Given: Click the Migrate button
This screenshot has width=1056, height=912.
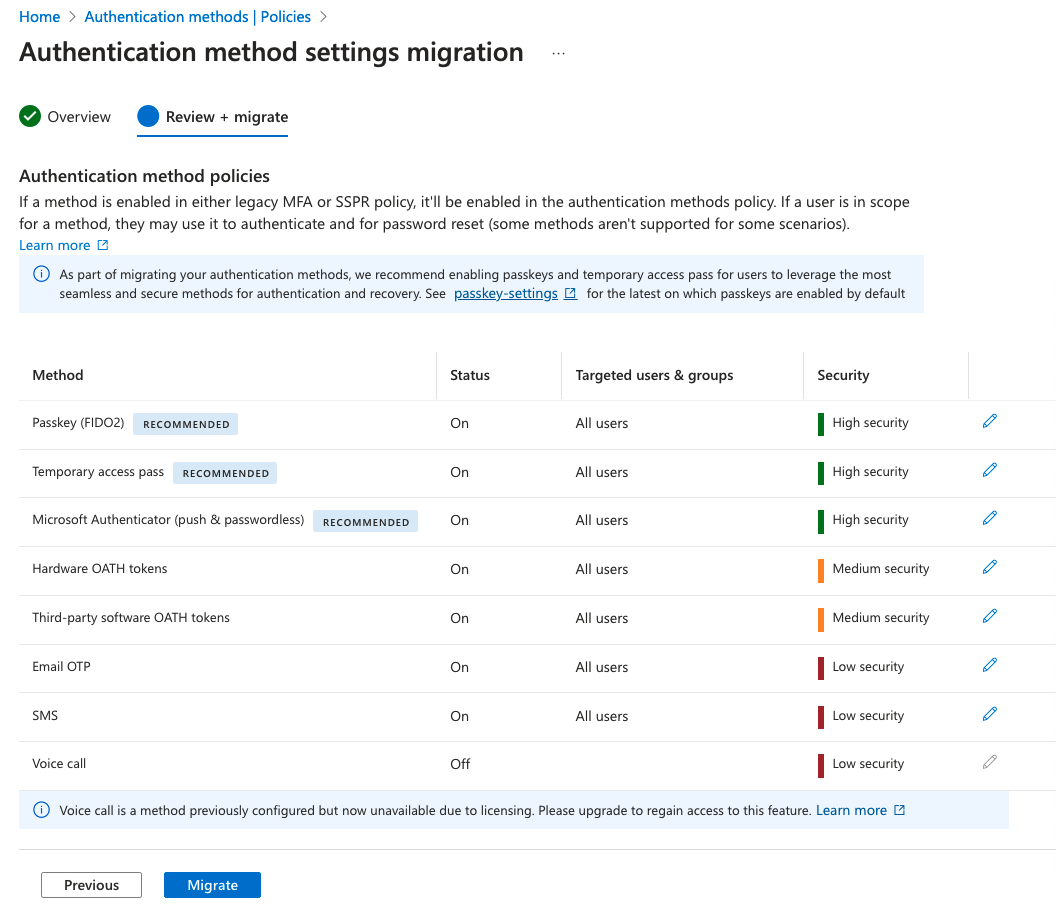Looking at the screenshot, I should [212, 885].
